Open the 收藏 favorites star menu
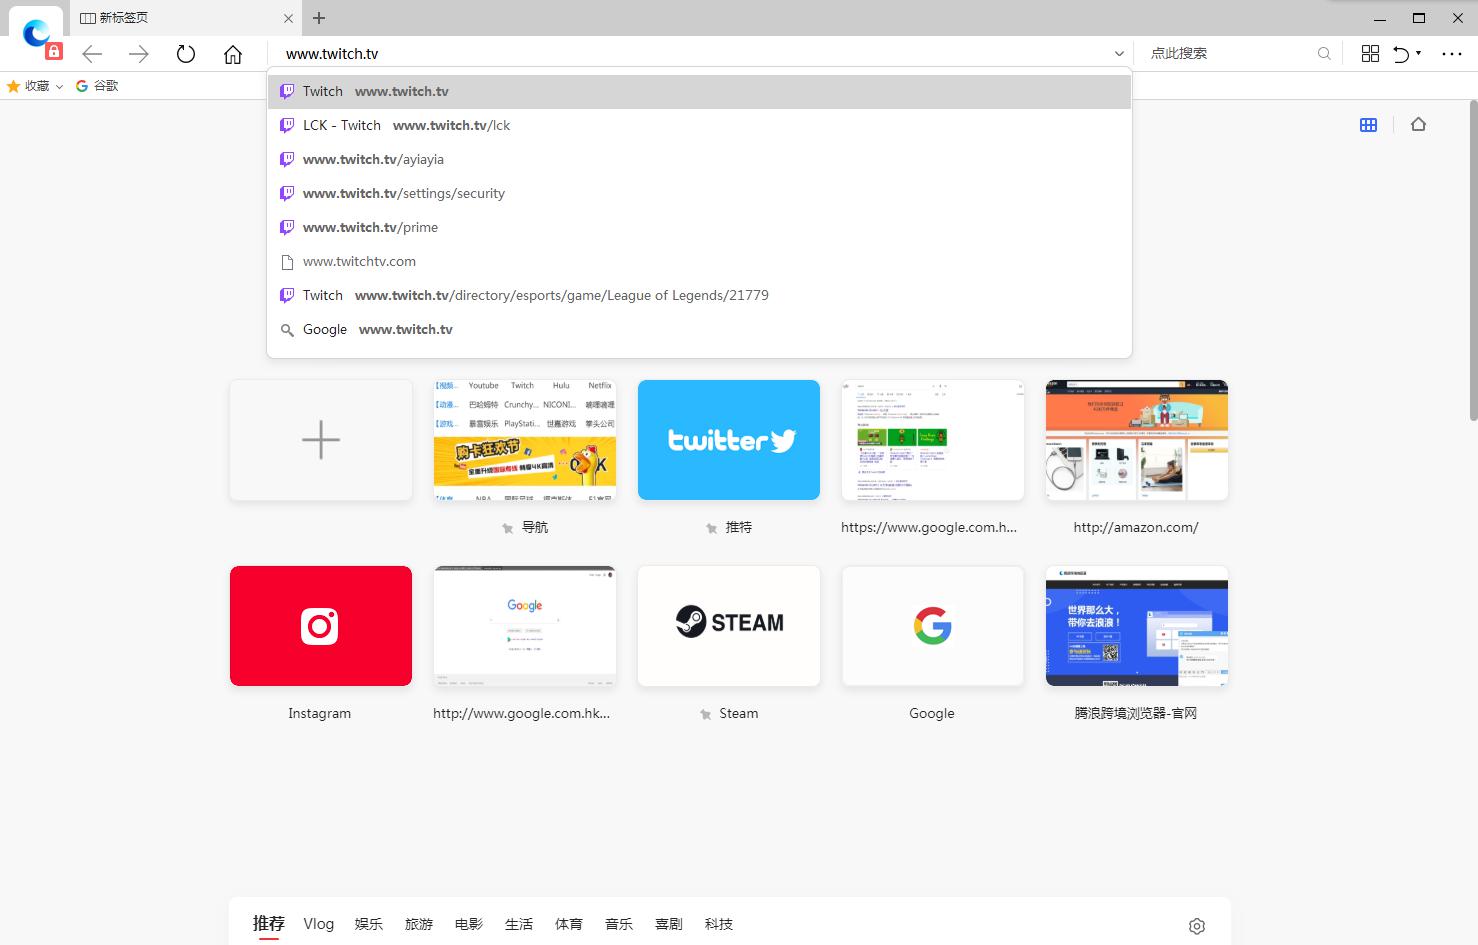 35,86
